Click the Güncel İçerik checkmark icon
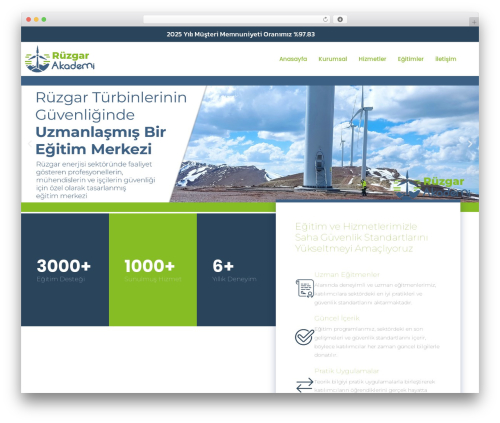This screenshot has width=500, height=423. point(304,337)
